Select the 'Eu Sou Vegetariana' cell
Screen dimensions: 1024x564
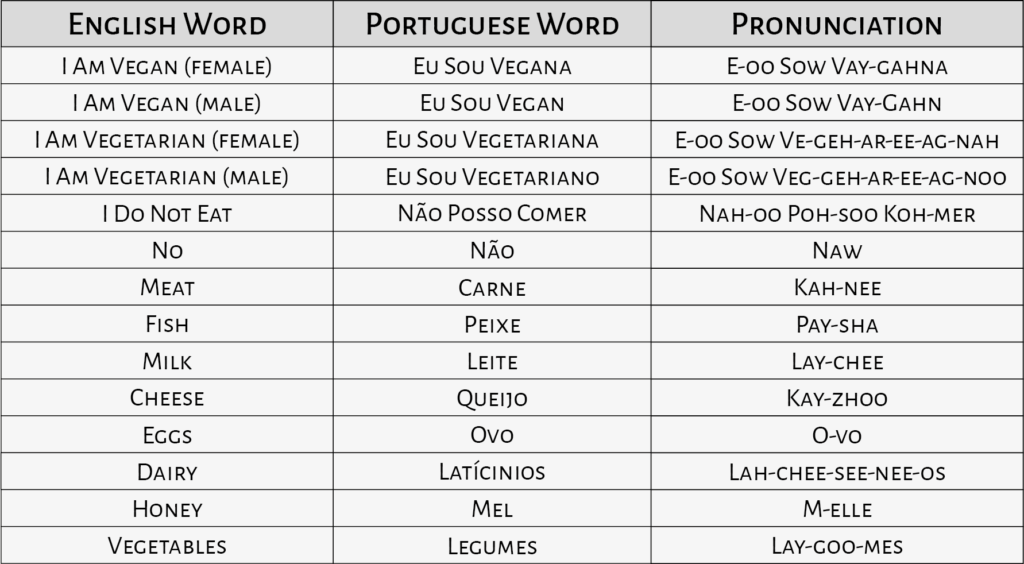pos(492,139)
